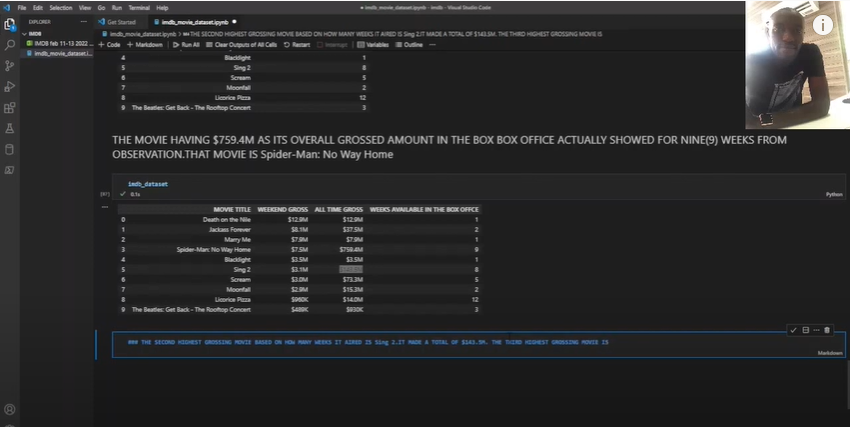This screenshot has height=427, width=850.
Task: Open the Extensions view
Action: click(x=10, y=107)
